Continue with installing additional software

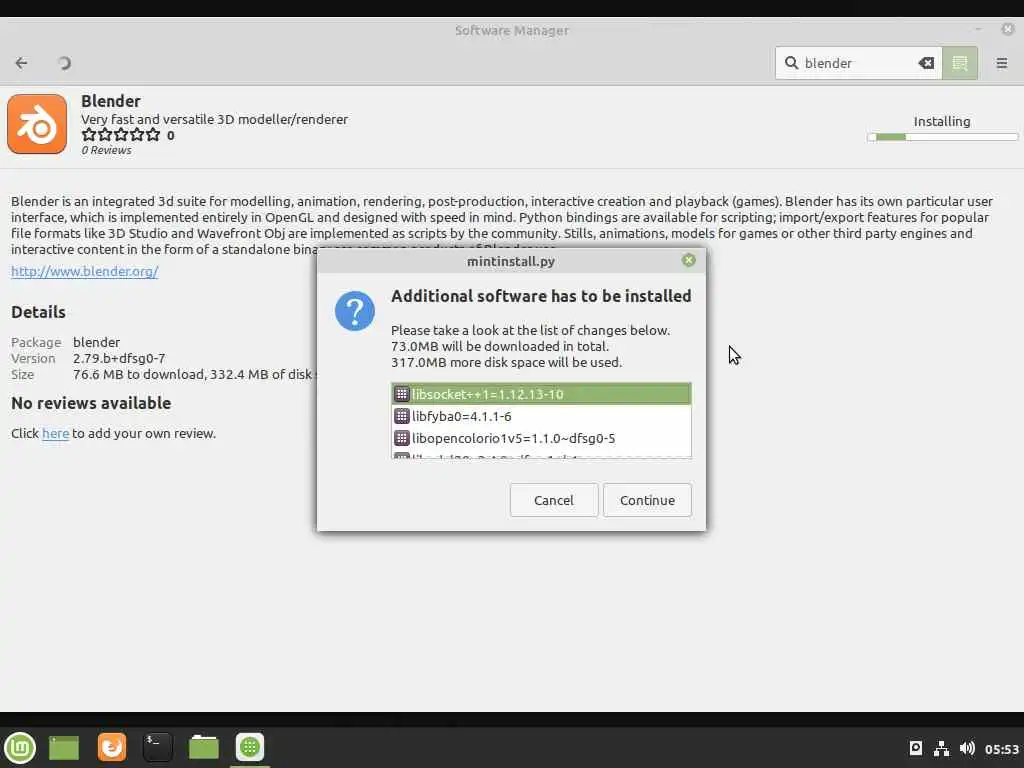click(647, 500)
